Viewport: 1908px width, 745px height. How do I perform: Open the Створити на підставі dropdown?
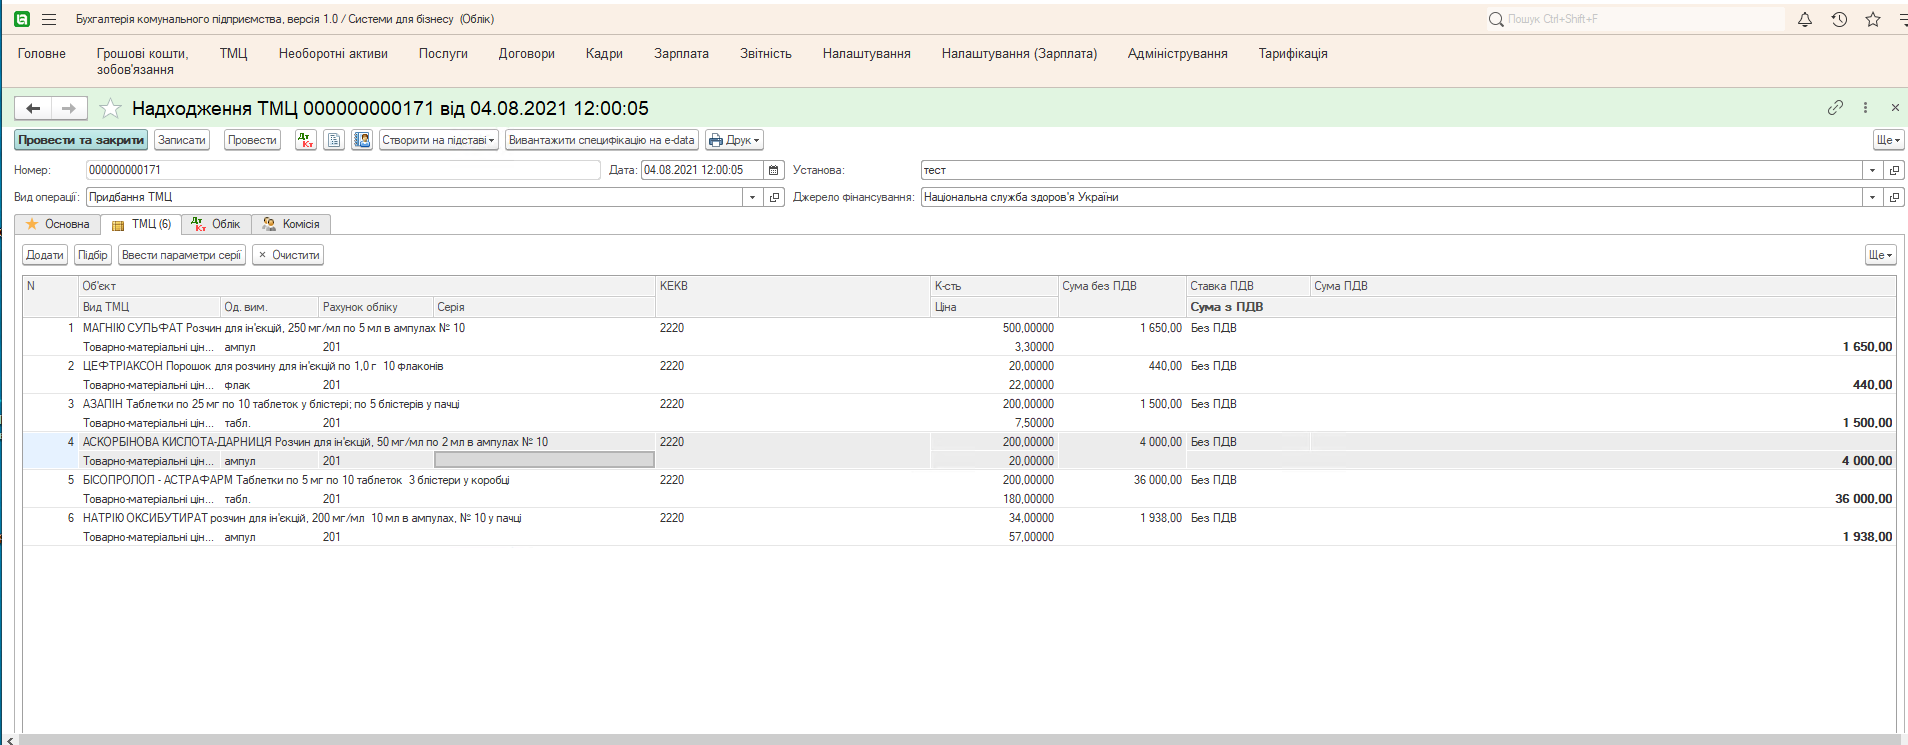(439, 140)
